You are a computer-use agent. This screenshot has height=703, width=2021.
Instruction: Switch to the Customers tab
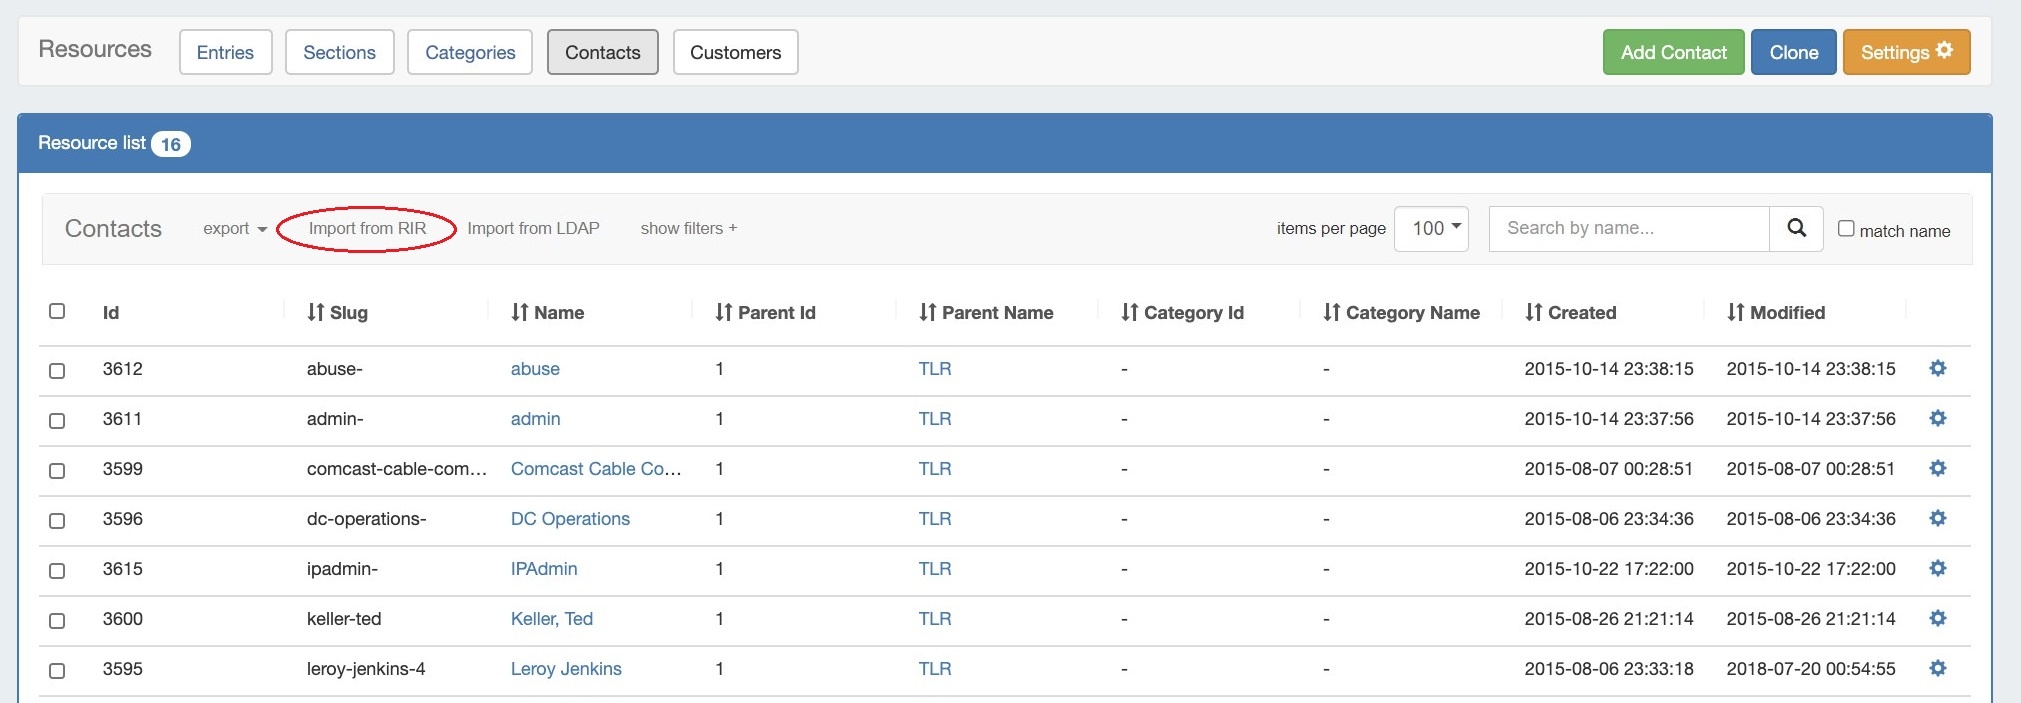click(x=735, y=52)
